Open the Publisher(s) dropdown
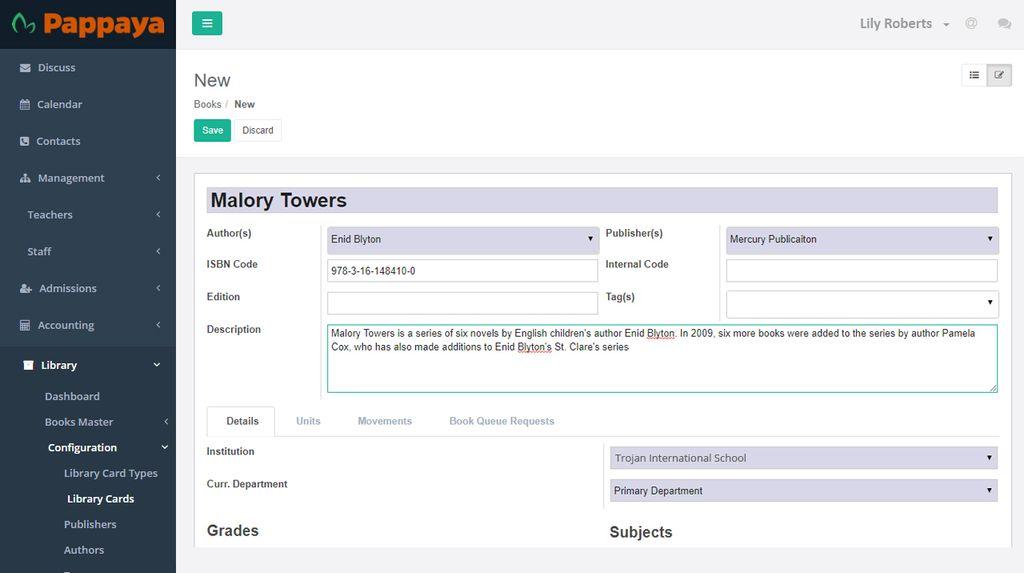Image resolution: width=1024 pixels, height=573 pixels. (x=862, y=240)
